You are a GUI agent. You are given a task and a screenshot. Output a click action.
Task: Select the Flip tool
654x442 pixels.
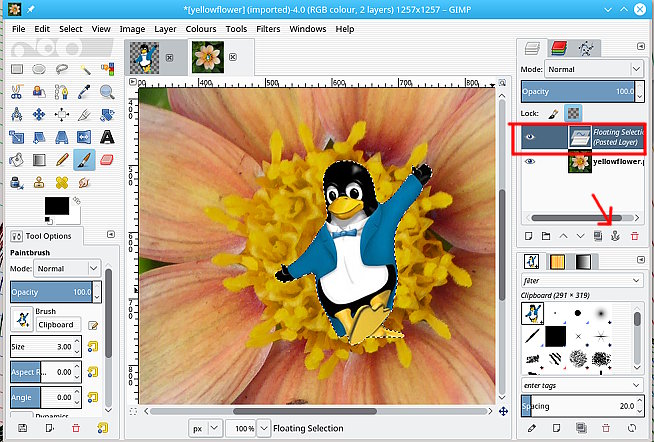click(85, 137)
